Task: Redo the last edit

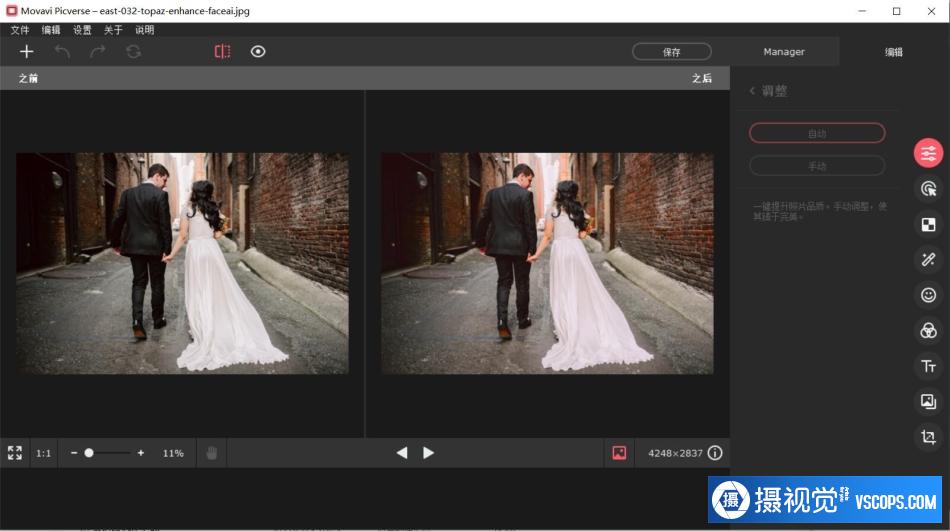Action: [x=98, y=52]
